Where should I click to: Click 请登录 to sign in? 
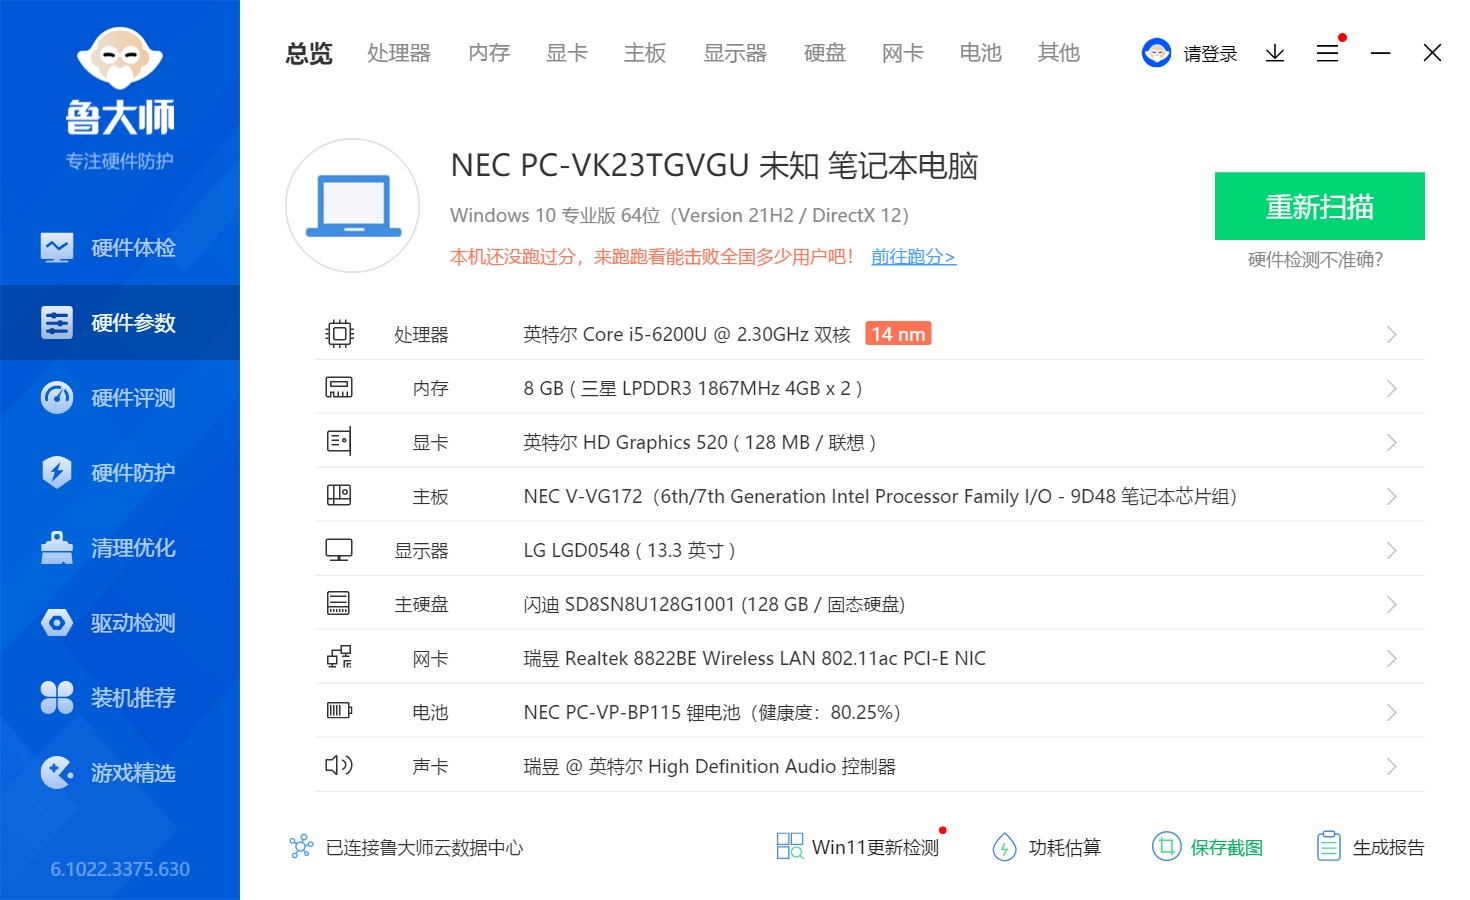1210,54
